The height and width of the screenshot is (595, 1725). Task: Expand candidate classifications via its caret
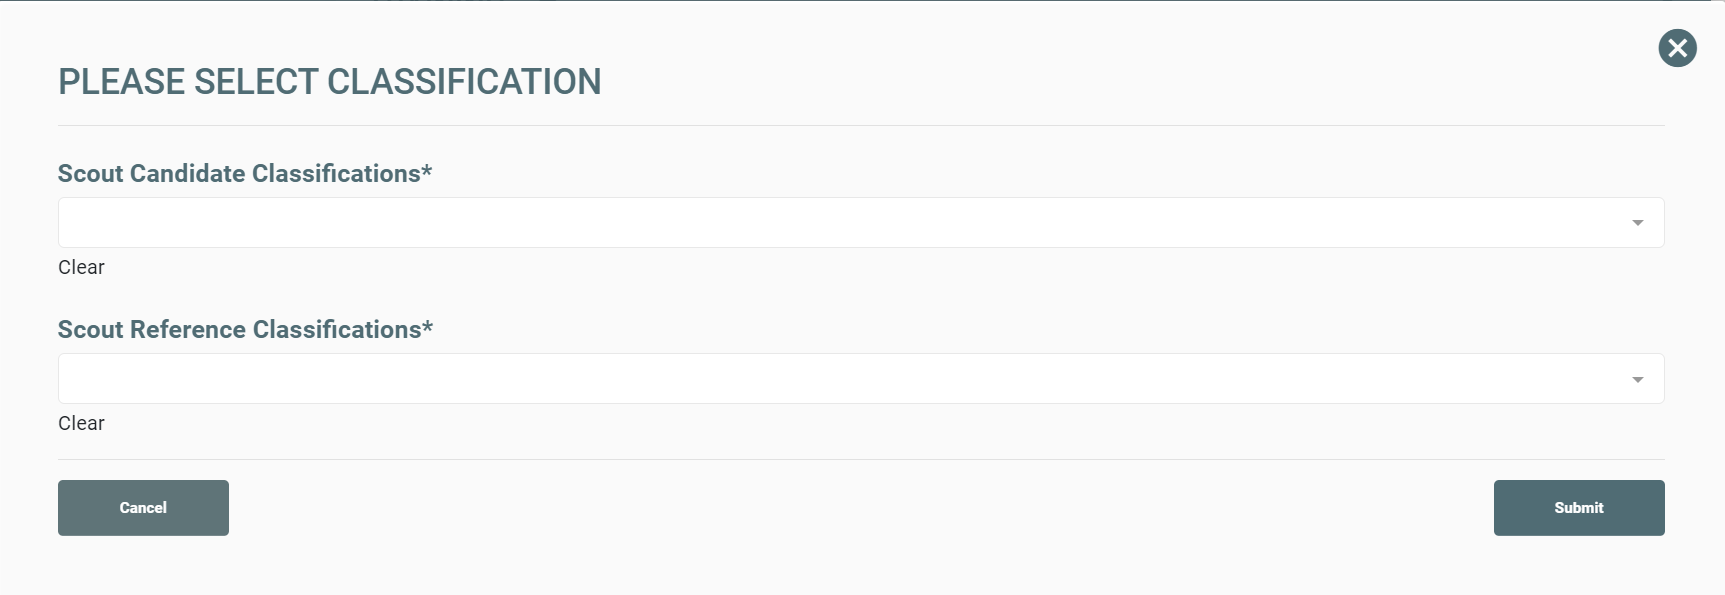tap(1637, 223)
